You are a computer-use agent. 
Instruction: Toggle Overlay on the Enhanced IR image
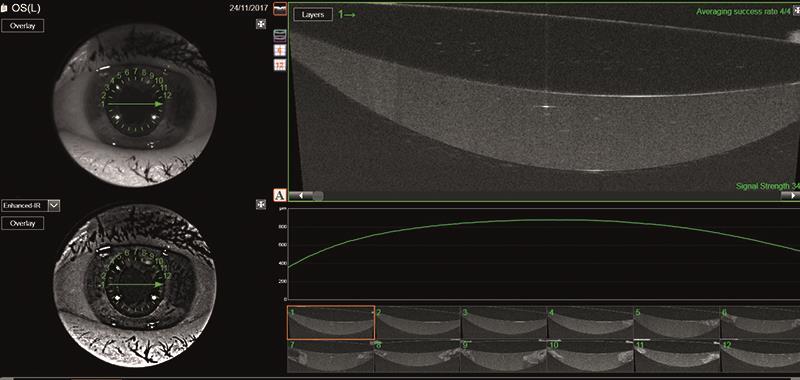[22, 223]
